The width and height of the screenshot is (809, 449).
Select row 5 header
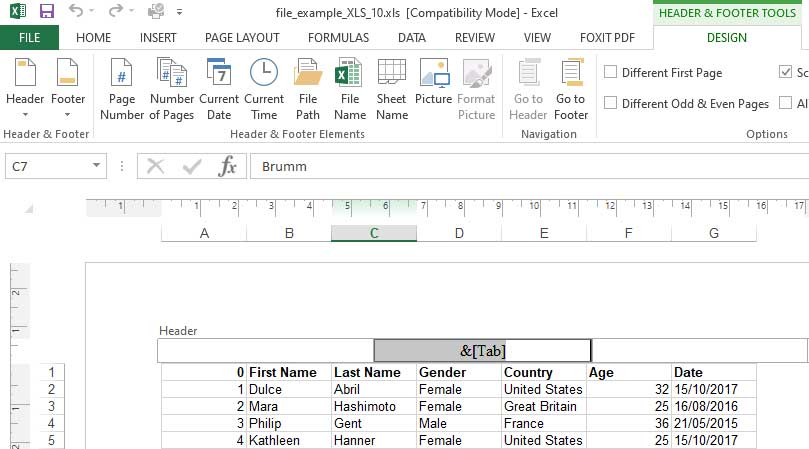pyautogui.click(x=52, y=440)
